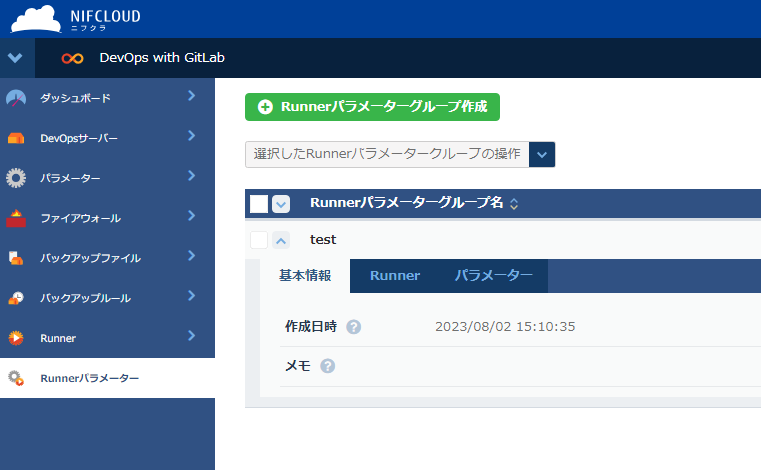Click the plus icon on the create button

[265, 107]
